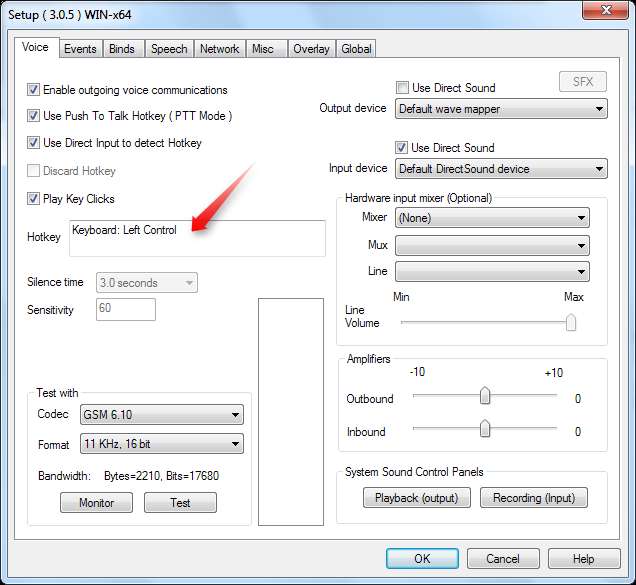Click the SFX button
Screen dimensions: 636x585
click(583, 82)
